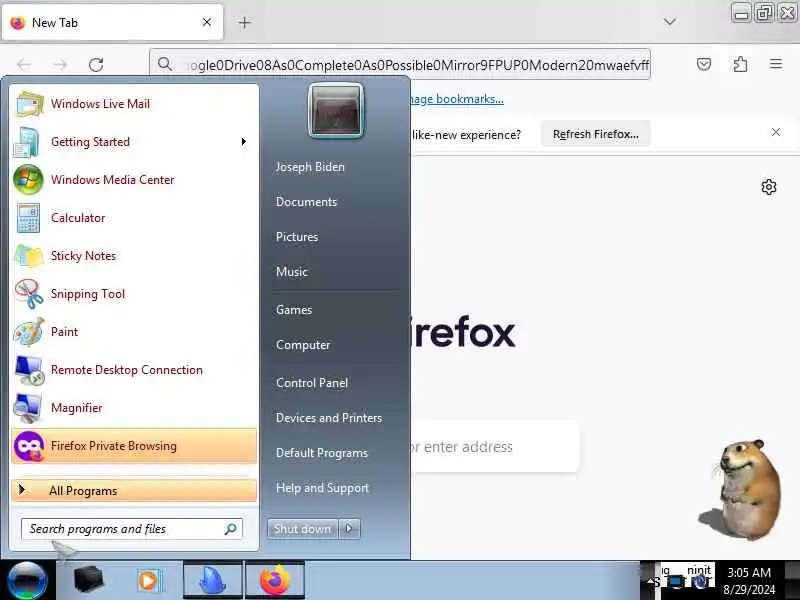
Task: Focus Search programs and files field
Action: click(x=132, y=529)
